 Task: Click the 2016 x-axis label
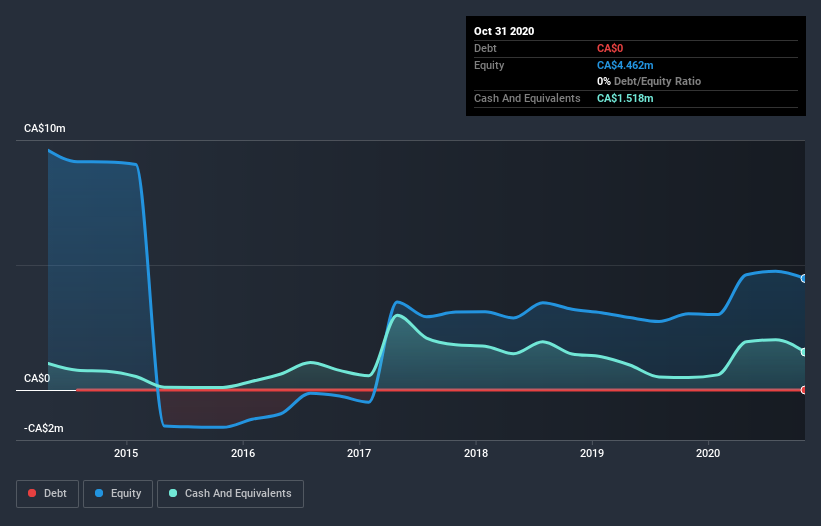click(x=243, y=453)
